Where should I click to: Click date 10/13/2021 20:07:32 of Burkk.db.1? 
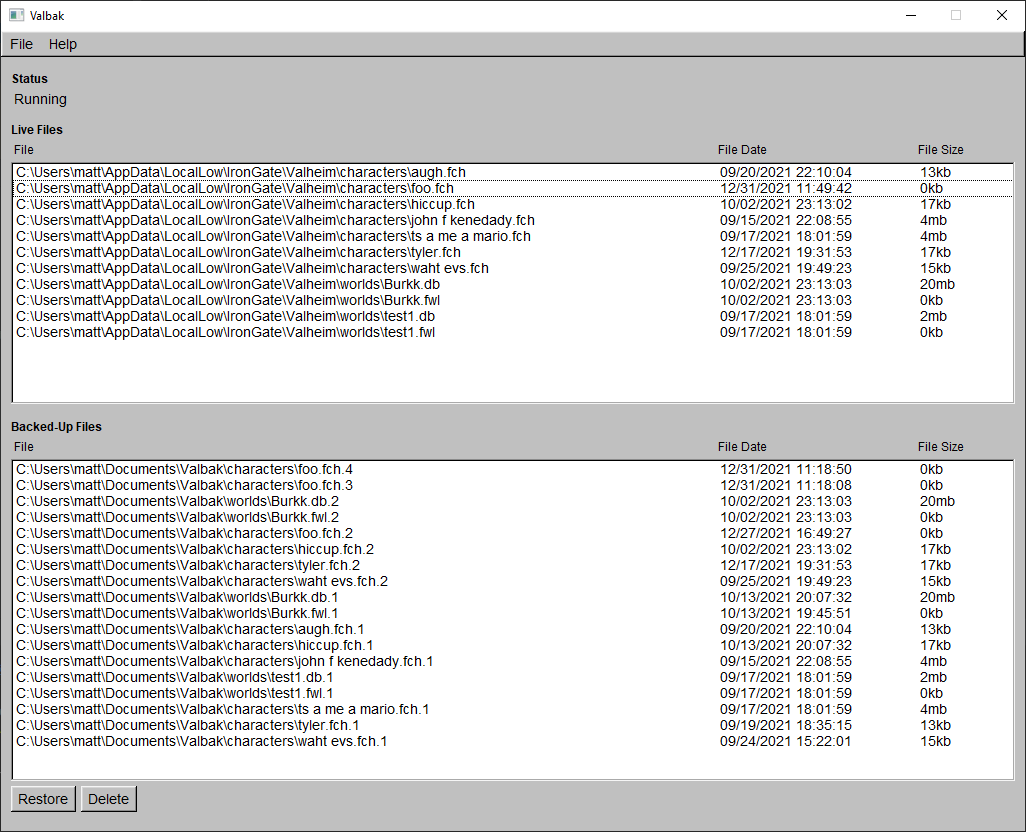(786, 597)
